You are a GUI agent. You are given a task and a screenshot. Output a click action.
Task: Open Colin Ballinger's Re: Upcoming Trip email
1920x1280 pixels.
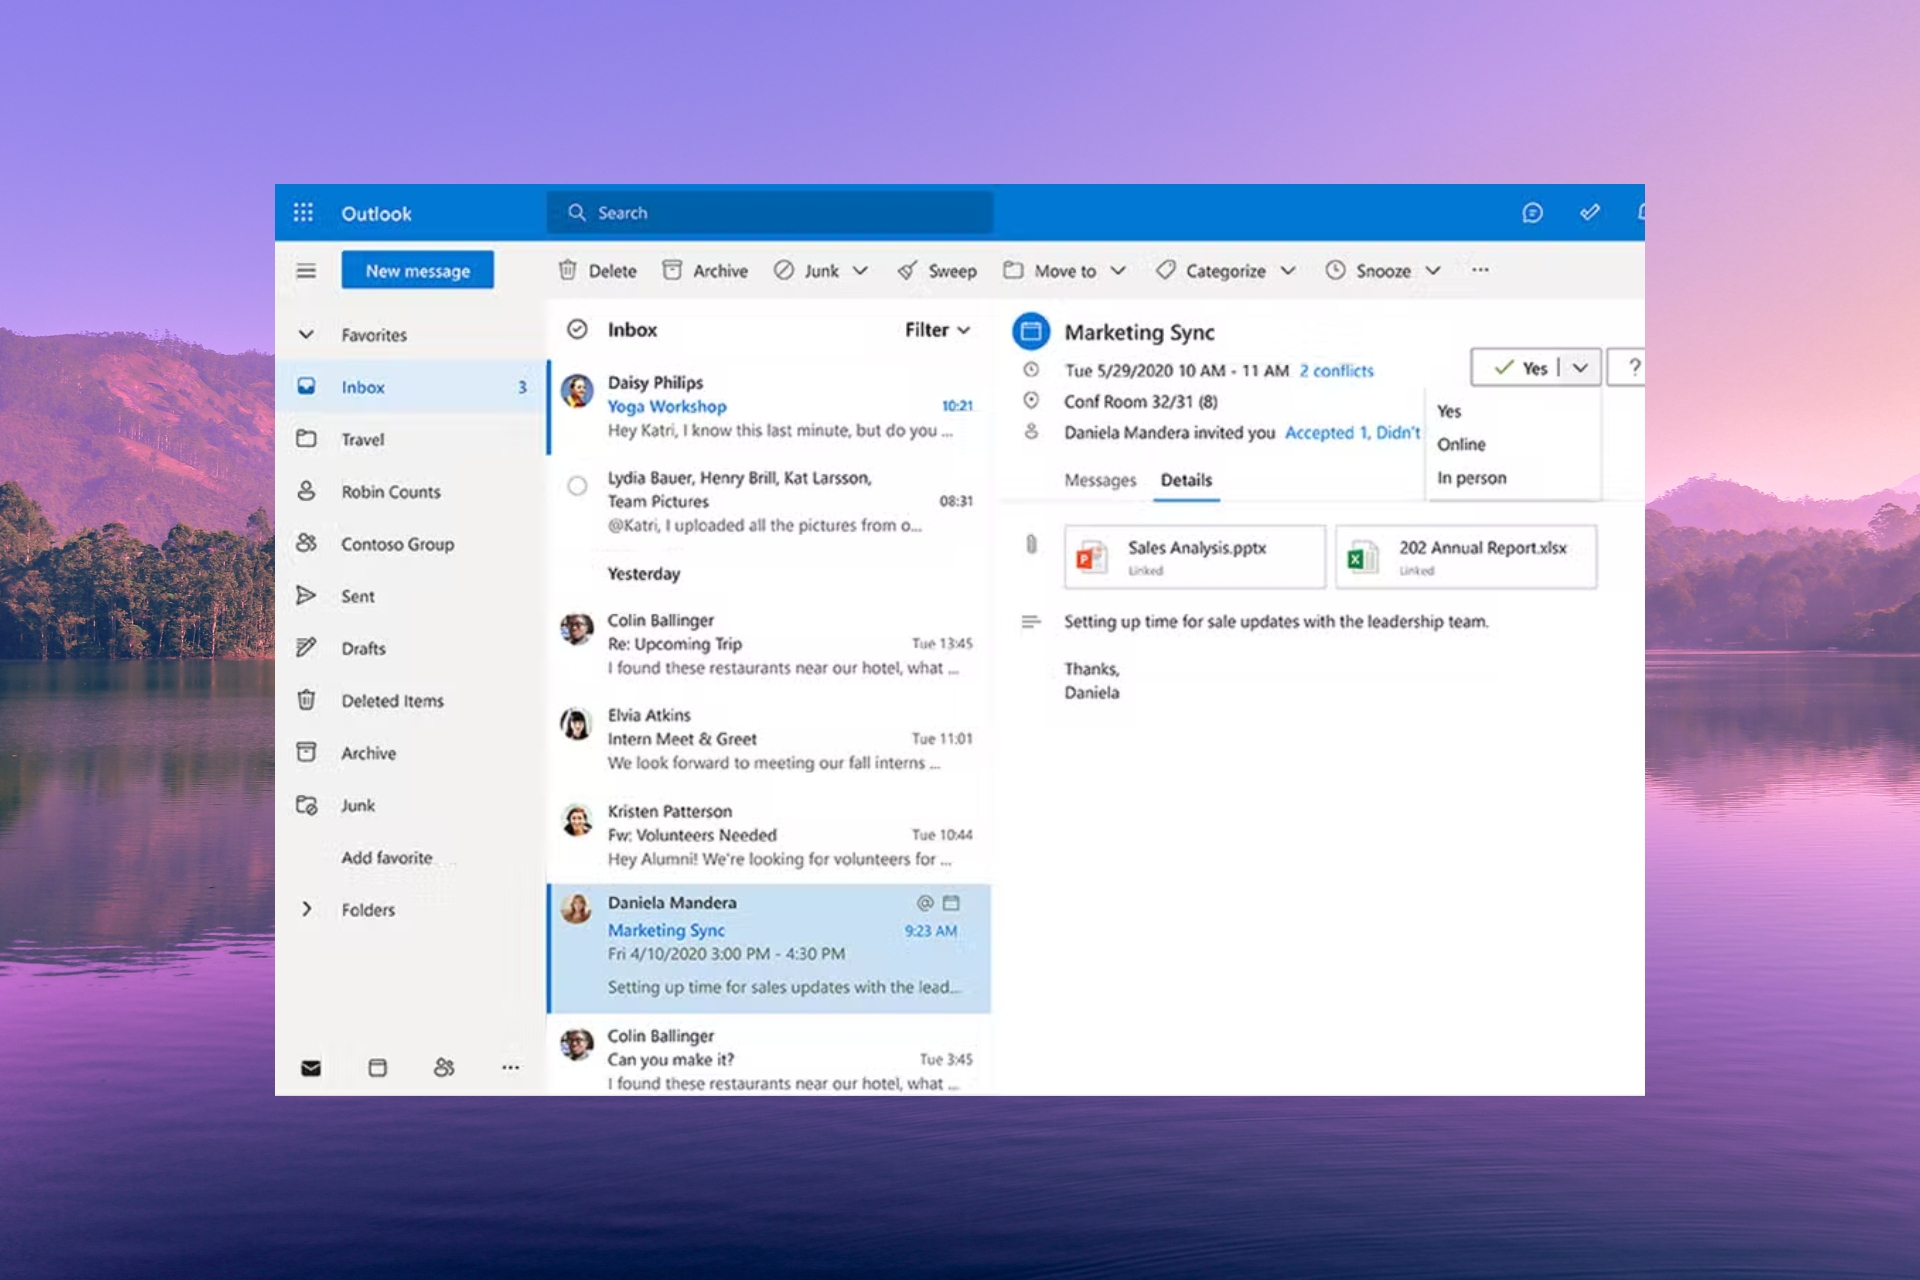point(769,644)
